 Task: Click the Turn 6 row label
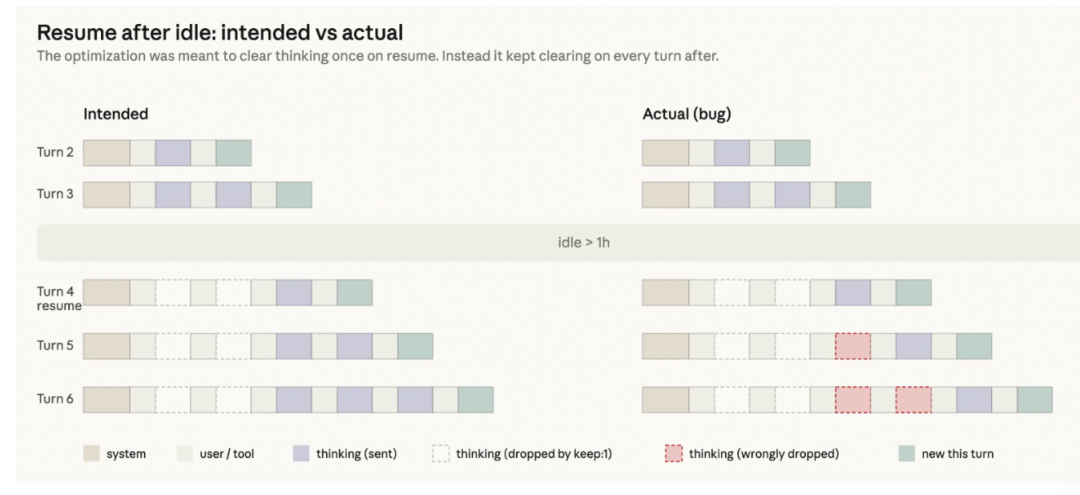click(55, 400)
